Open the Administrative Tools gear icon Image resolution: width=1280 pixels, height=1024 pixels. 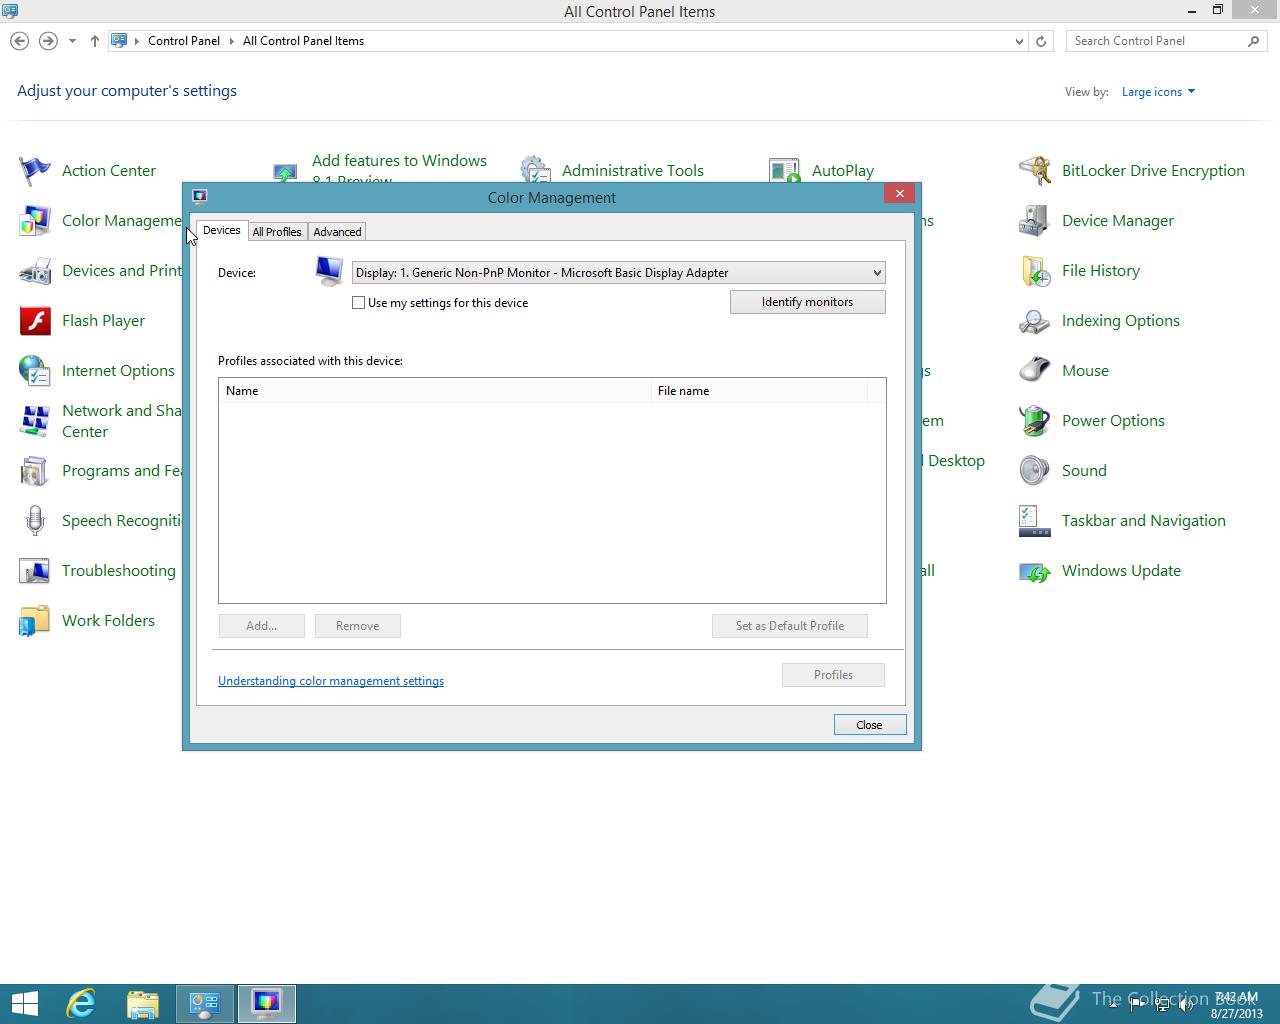tap(535, 169)
